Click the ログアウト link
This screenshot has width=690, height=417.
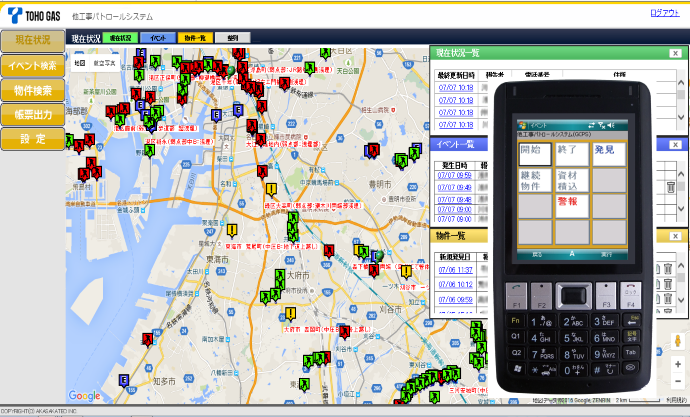point(665,13)
